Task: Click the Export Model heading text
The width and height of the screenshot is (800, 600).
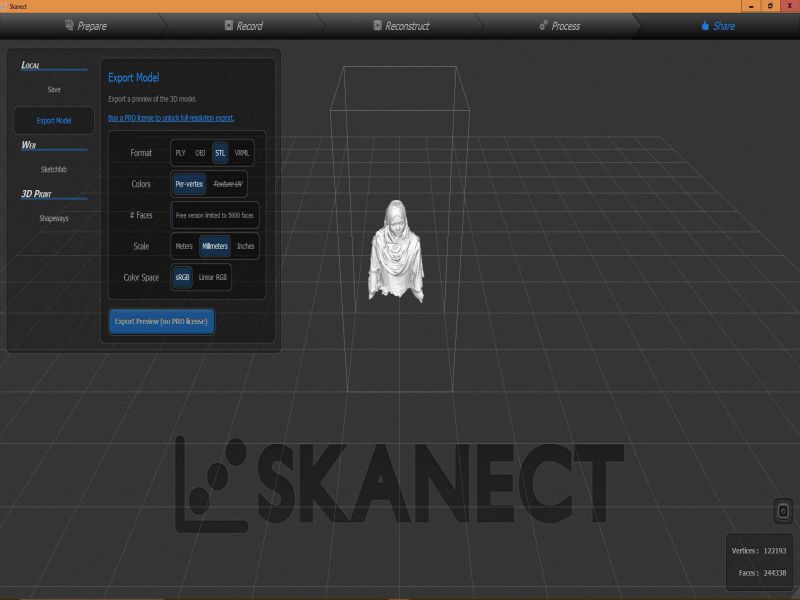Action: point(134,78)
